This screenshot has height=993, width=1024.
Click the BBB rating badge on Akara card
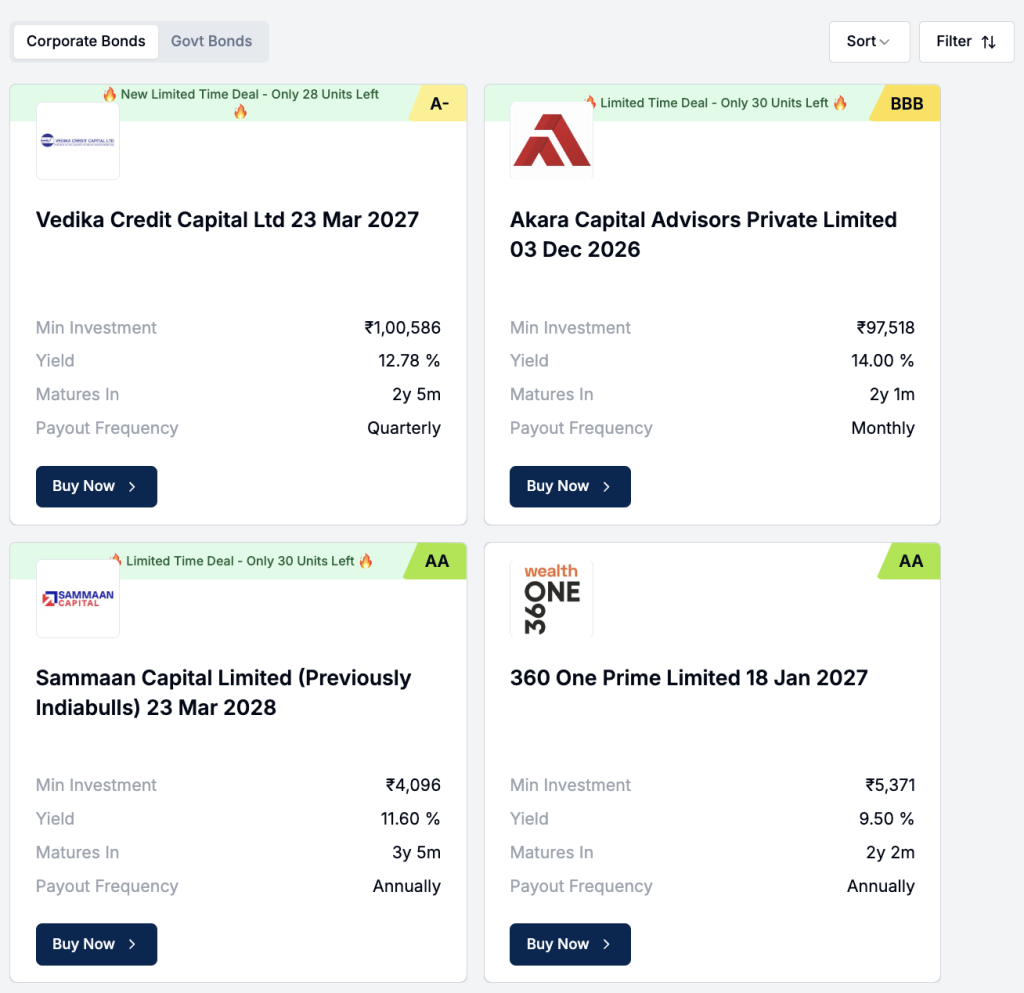point(908,102)
